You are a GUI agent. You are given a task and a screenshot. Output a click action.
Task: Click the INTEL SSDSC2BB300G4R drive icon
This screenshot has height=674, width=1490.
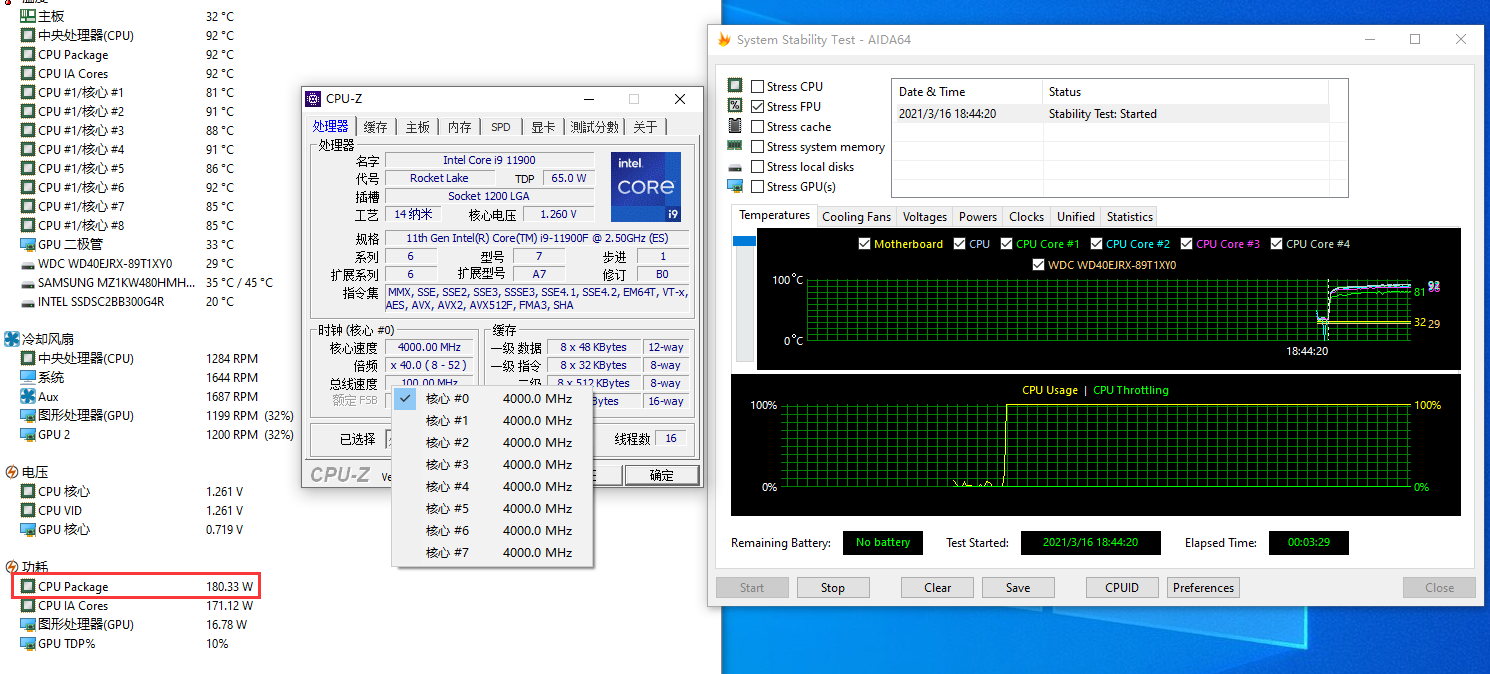[x=28, y=301]
